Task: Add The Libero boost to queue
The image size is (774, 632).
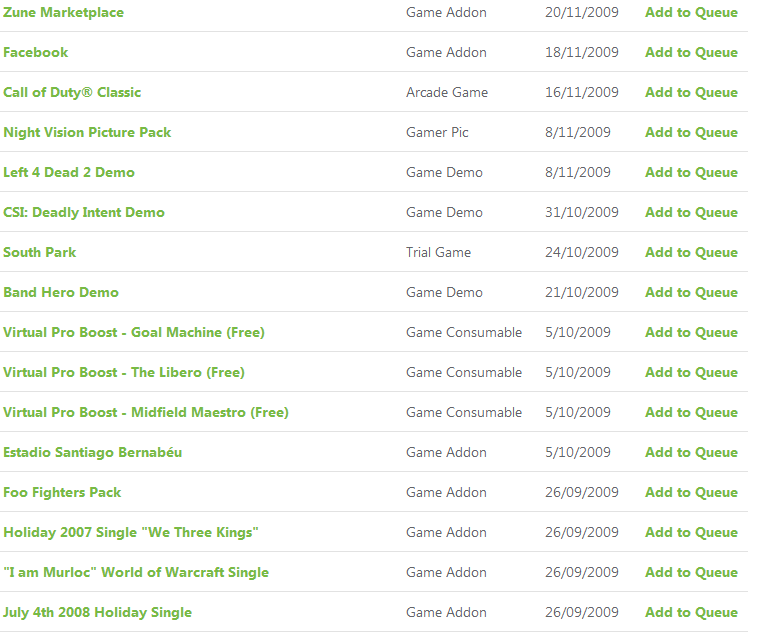Action: (x=691, y=372)
